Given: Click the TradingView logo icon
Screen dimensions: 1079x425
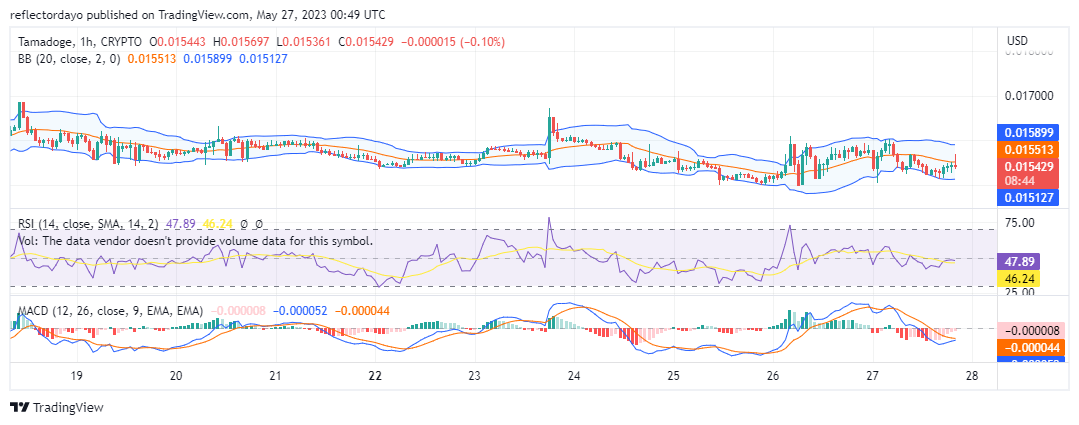Looking at the screenshot, I should 19,407.
